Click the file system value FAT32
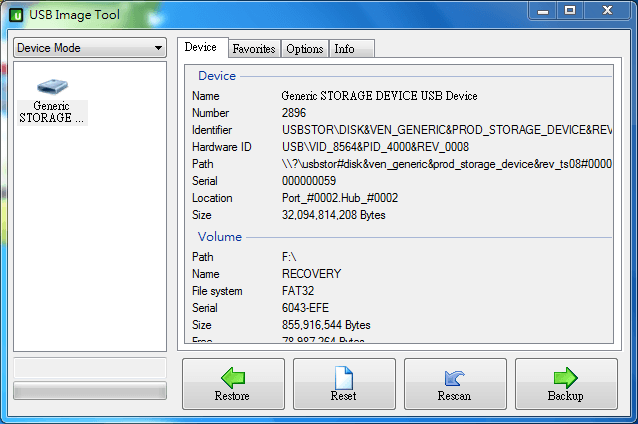The height and width of the screenshot is (424, 638). pyautogui.click(x=298, y=291)
